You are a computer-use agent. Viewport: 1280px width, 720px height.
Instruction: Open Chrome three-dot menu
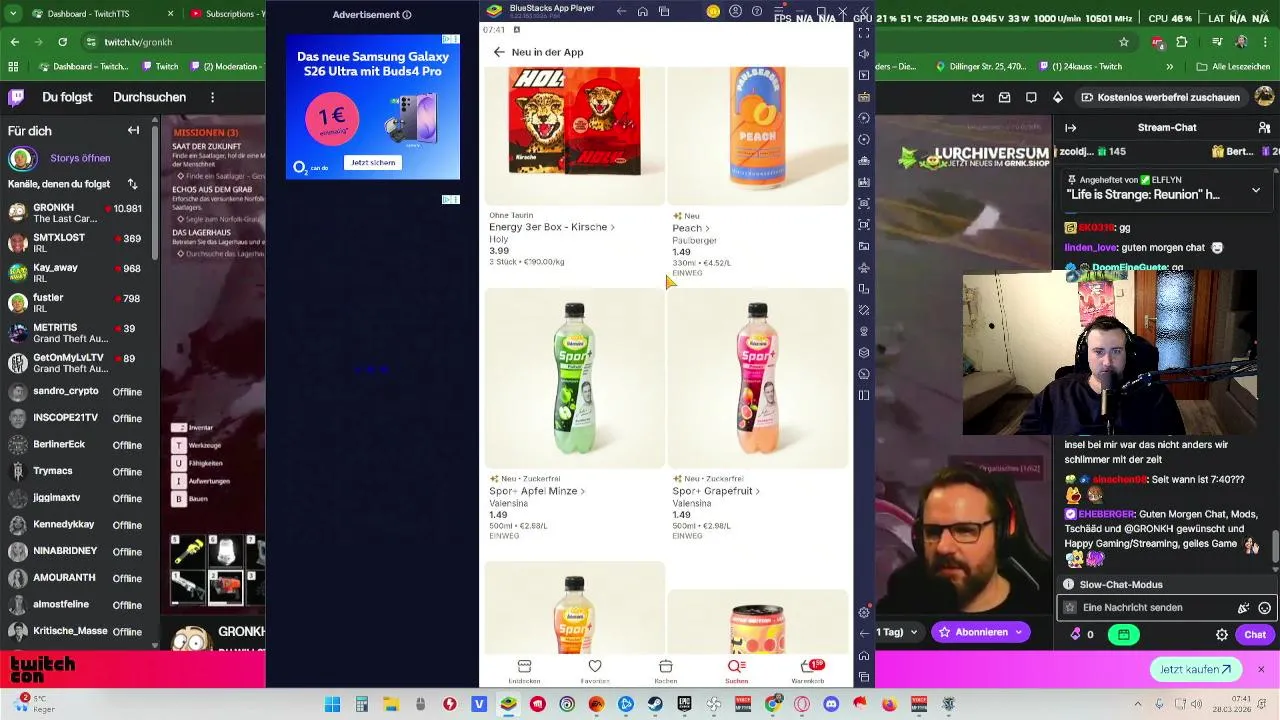(1266, 42)
